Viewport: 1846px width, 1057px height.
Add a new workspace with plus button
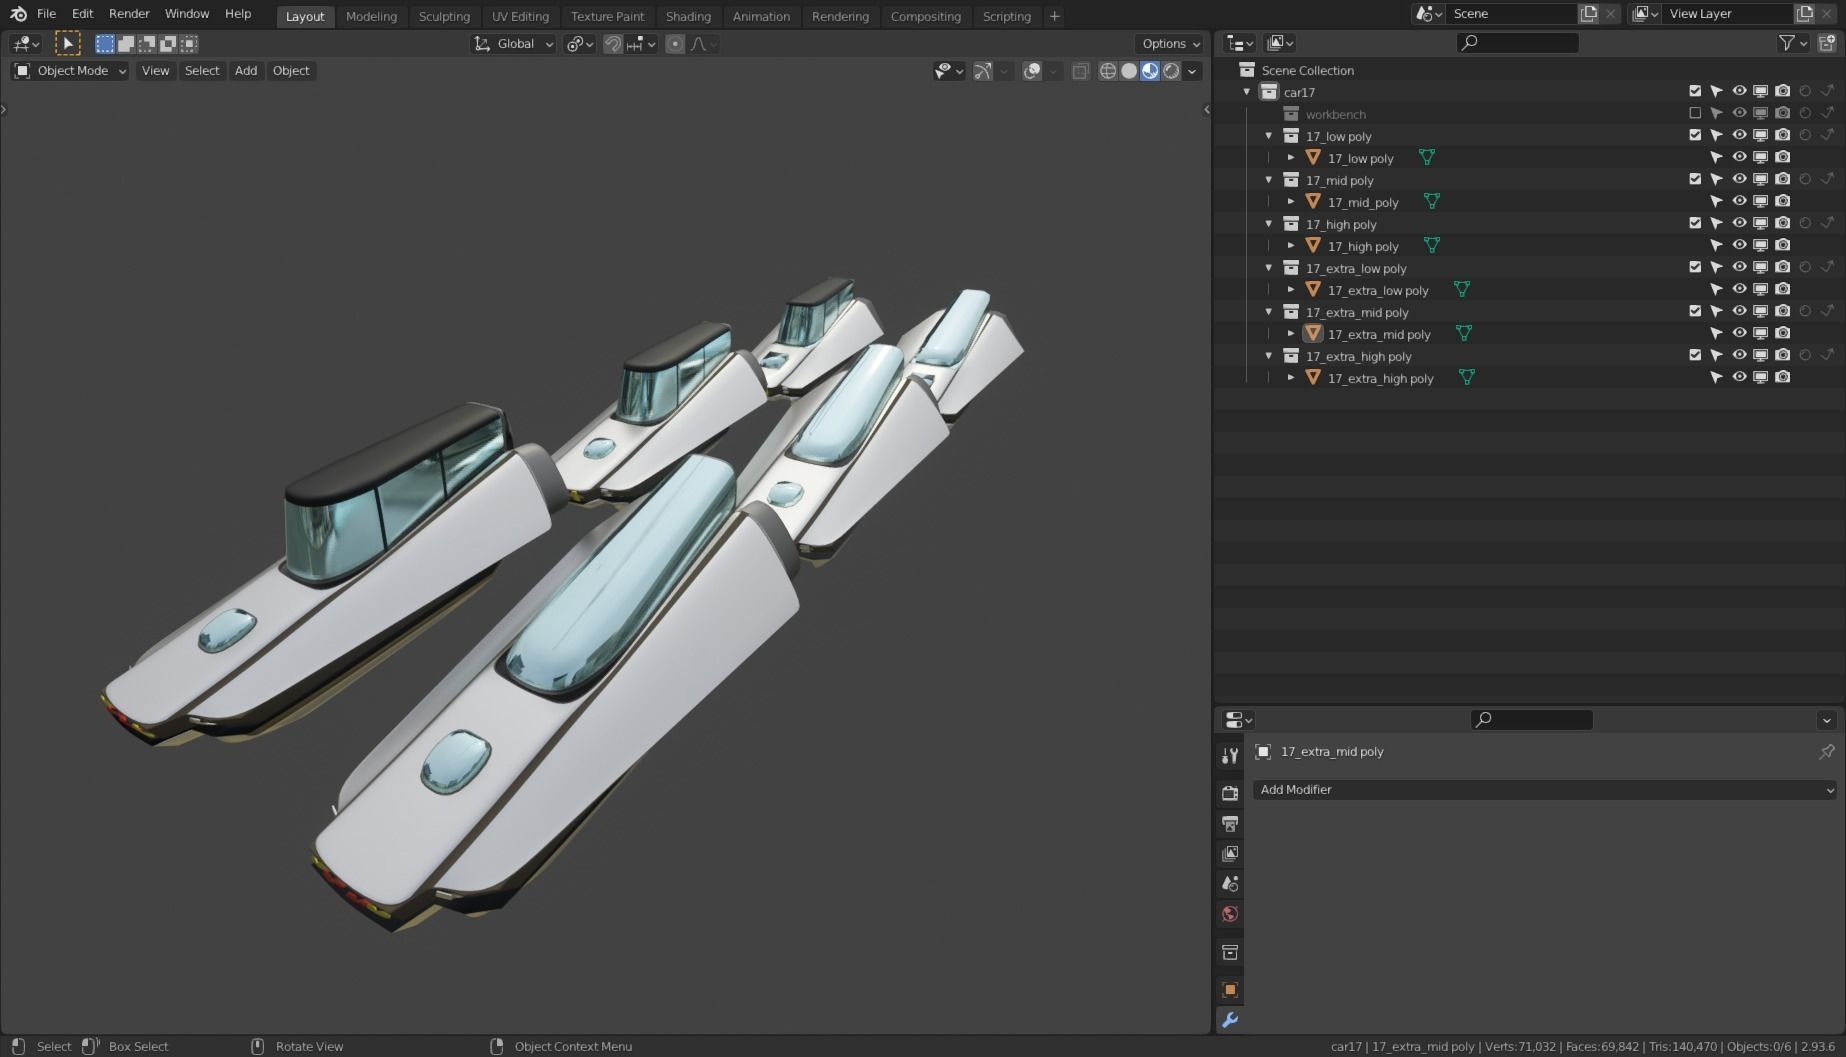click(x=1054, y=16)
